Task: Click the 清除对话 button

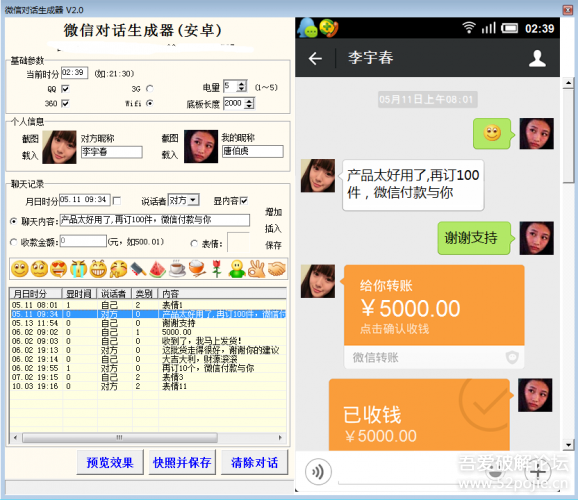Action: pyautogui.click(x=254, y=462)
